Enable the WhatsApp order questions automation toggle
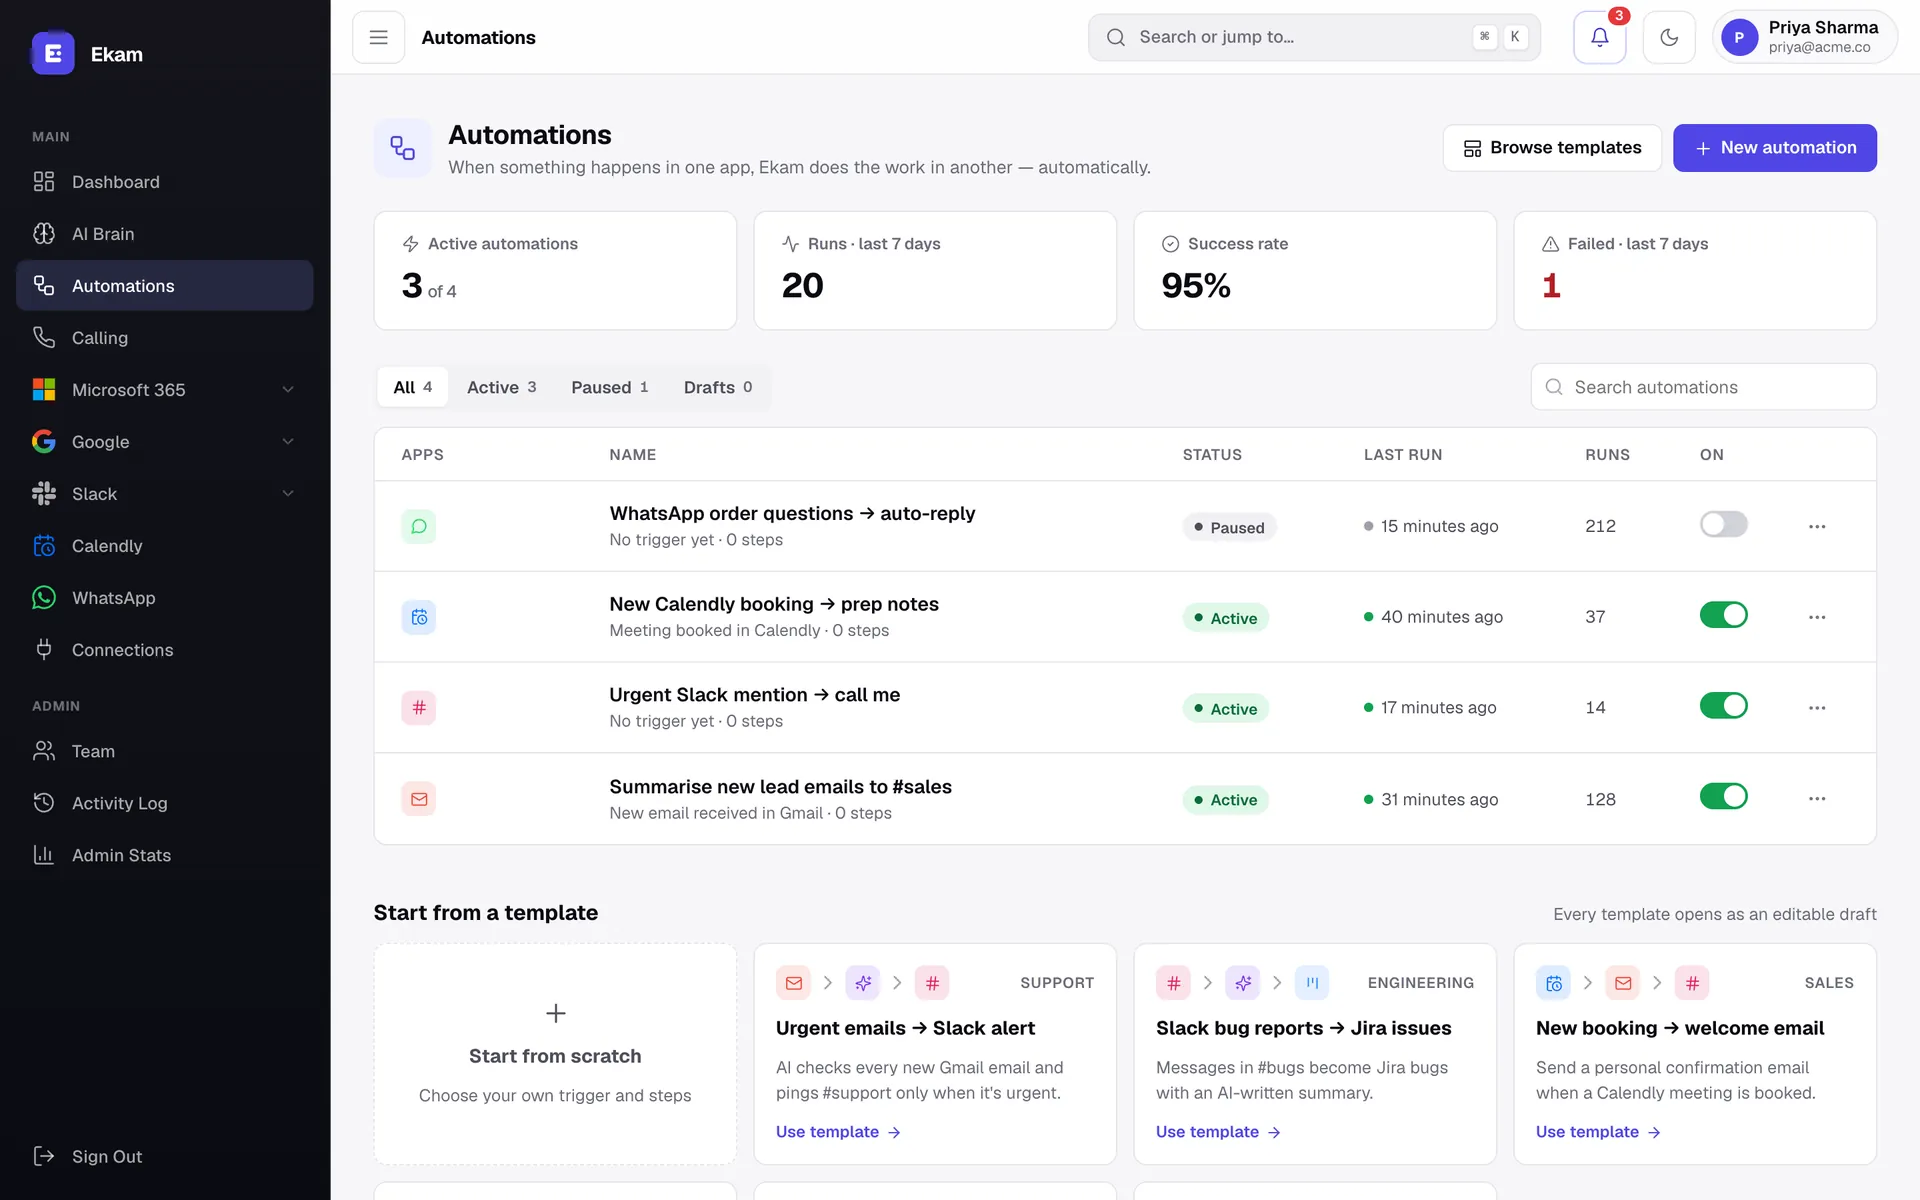The image size is (1920, 1200). click(x=1723, y=524)
